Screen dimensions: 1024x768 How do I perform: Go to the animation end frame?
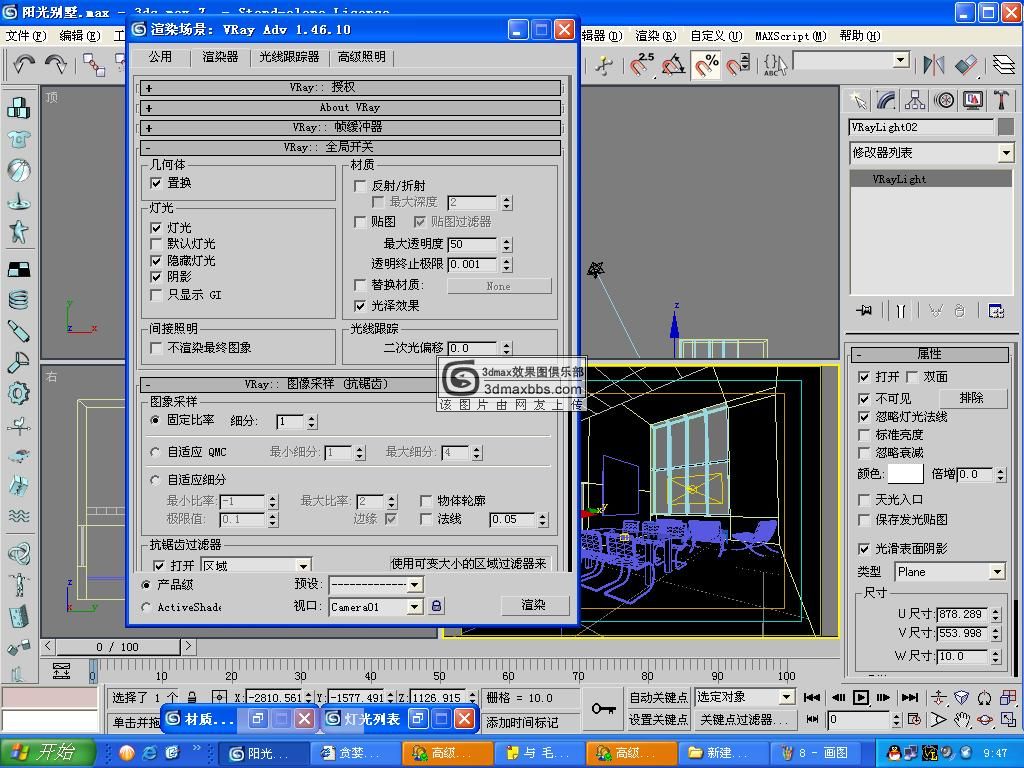910,697
